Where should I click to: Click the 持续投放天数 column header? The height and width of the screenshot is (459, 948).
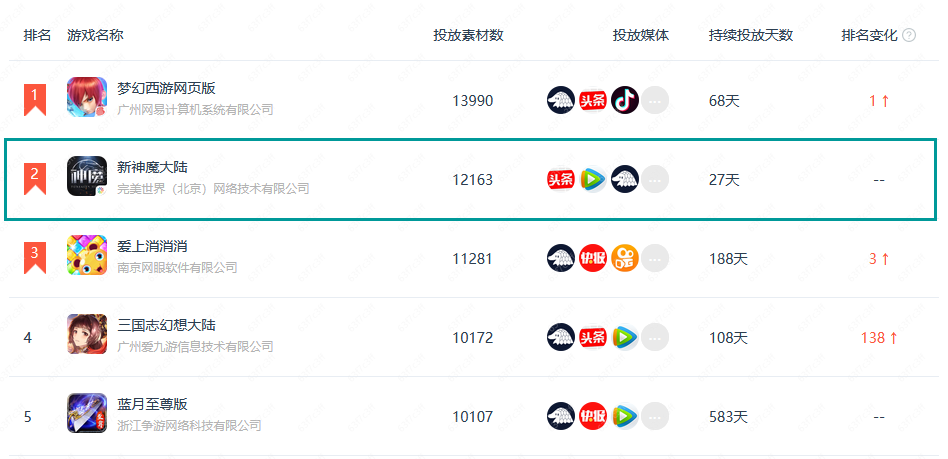click(x=750, y=35)
